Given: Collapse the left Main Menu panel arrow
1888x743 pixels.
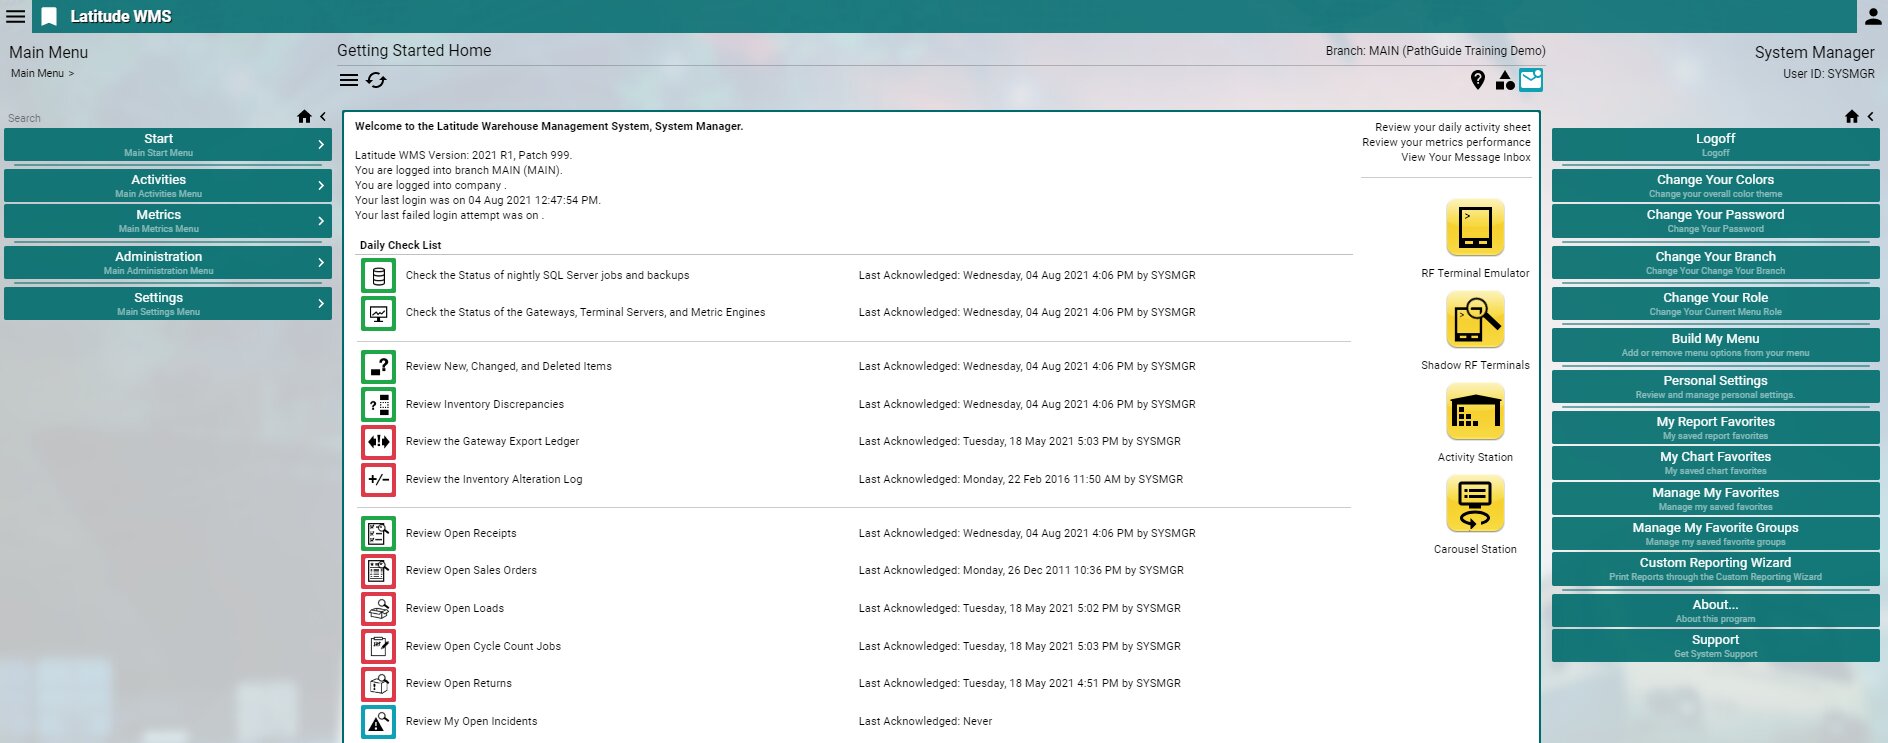Looking at the screenshot, I should pyautogui.click(x=323, y=117).
